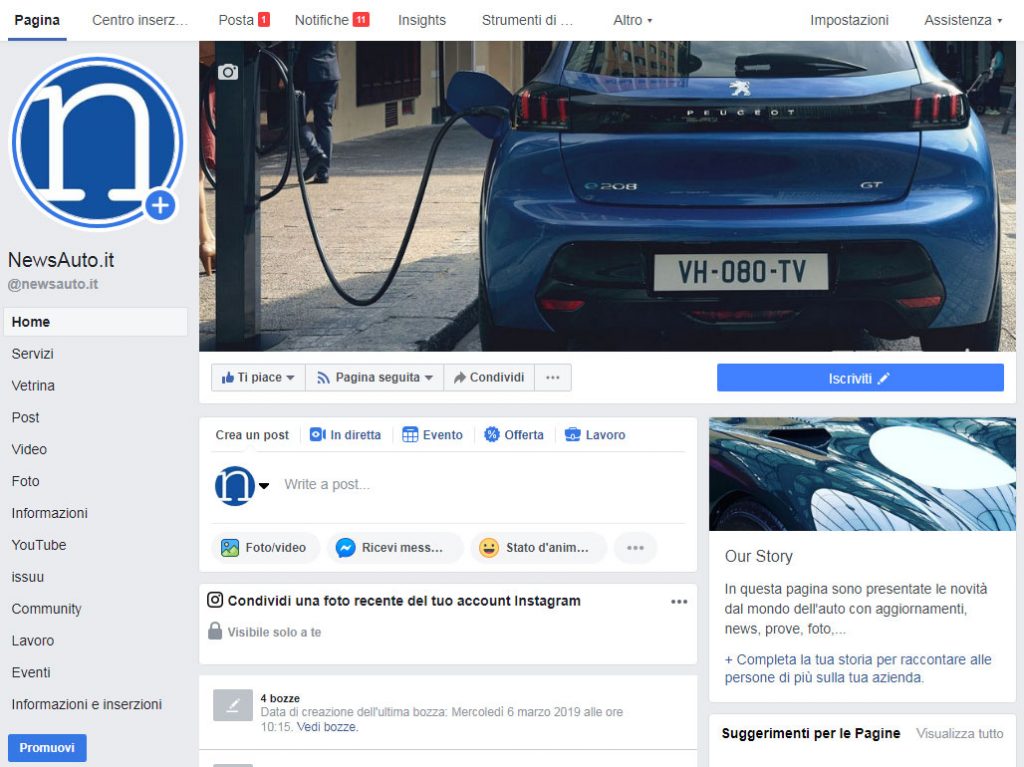Open the ellipsis menu on Instagram share card
1024x767 pixels.
pos(679,602)
